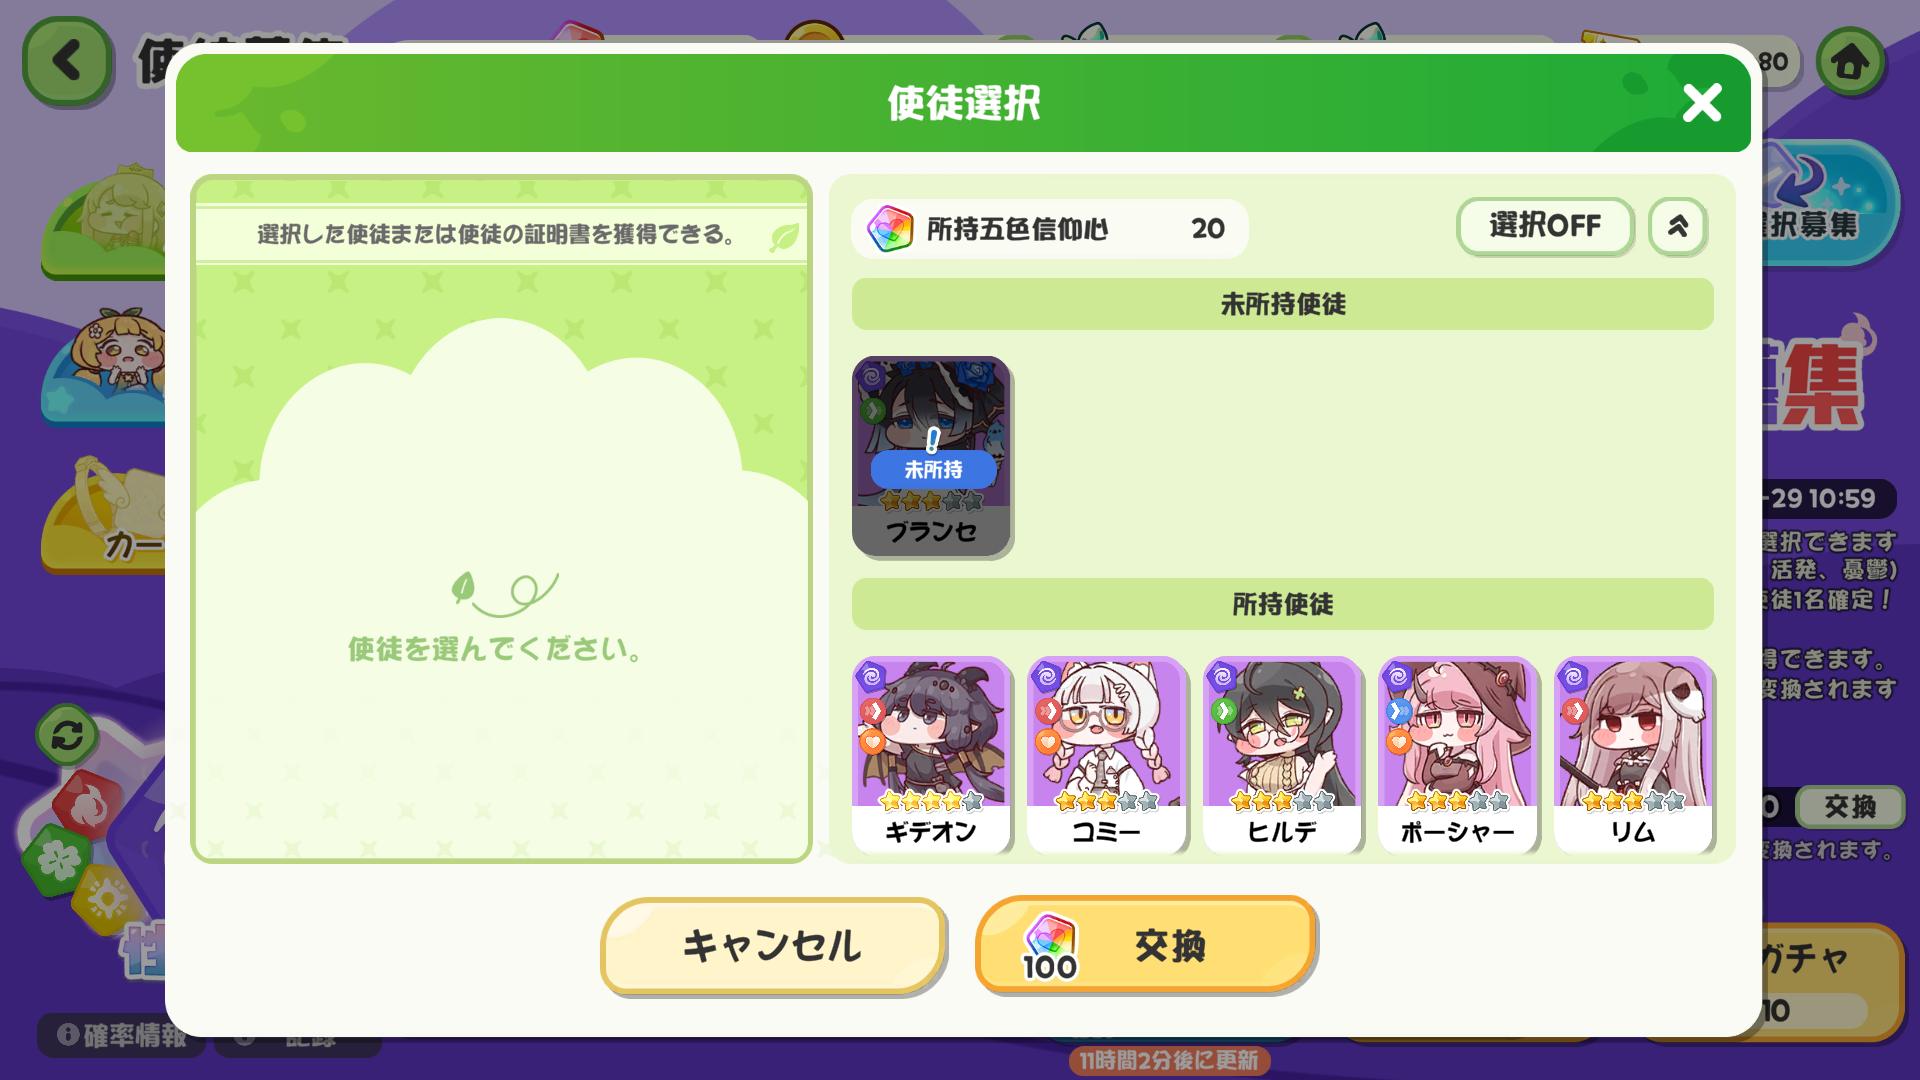Click the leaf icon in info banner
1920x1080 pixels.
(x=785, y=237)
